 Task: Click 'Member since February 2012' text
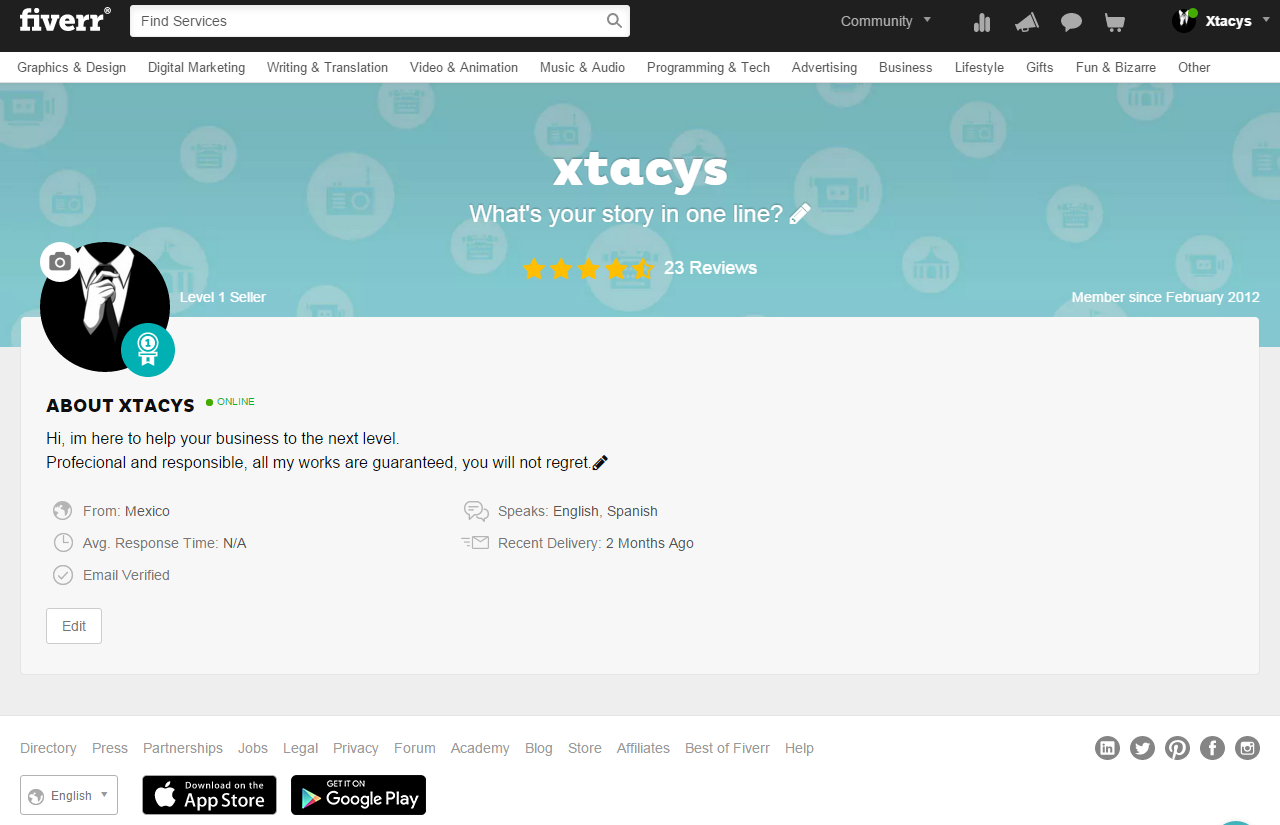click(1165, 297)
